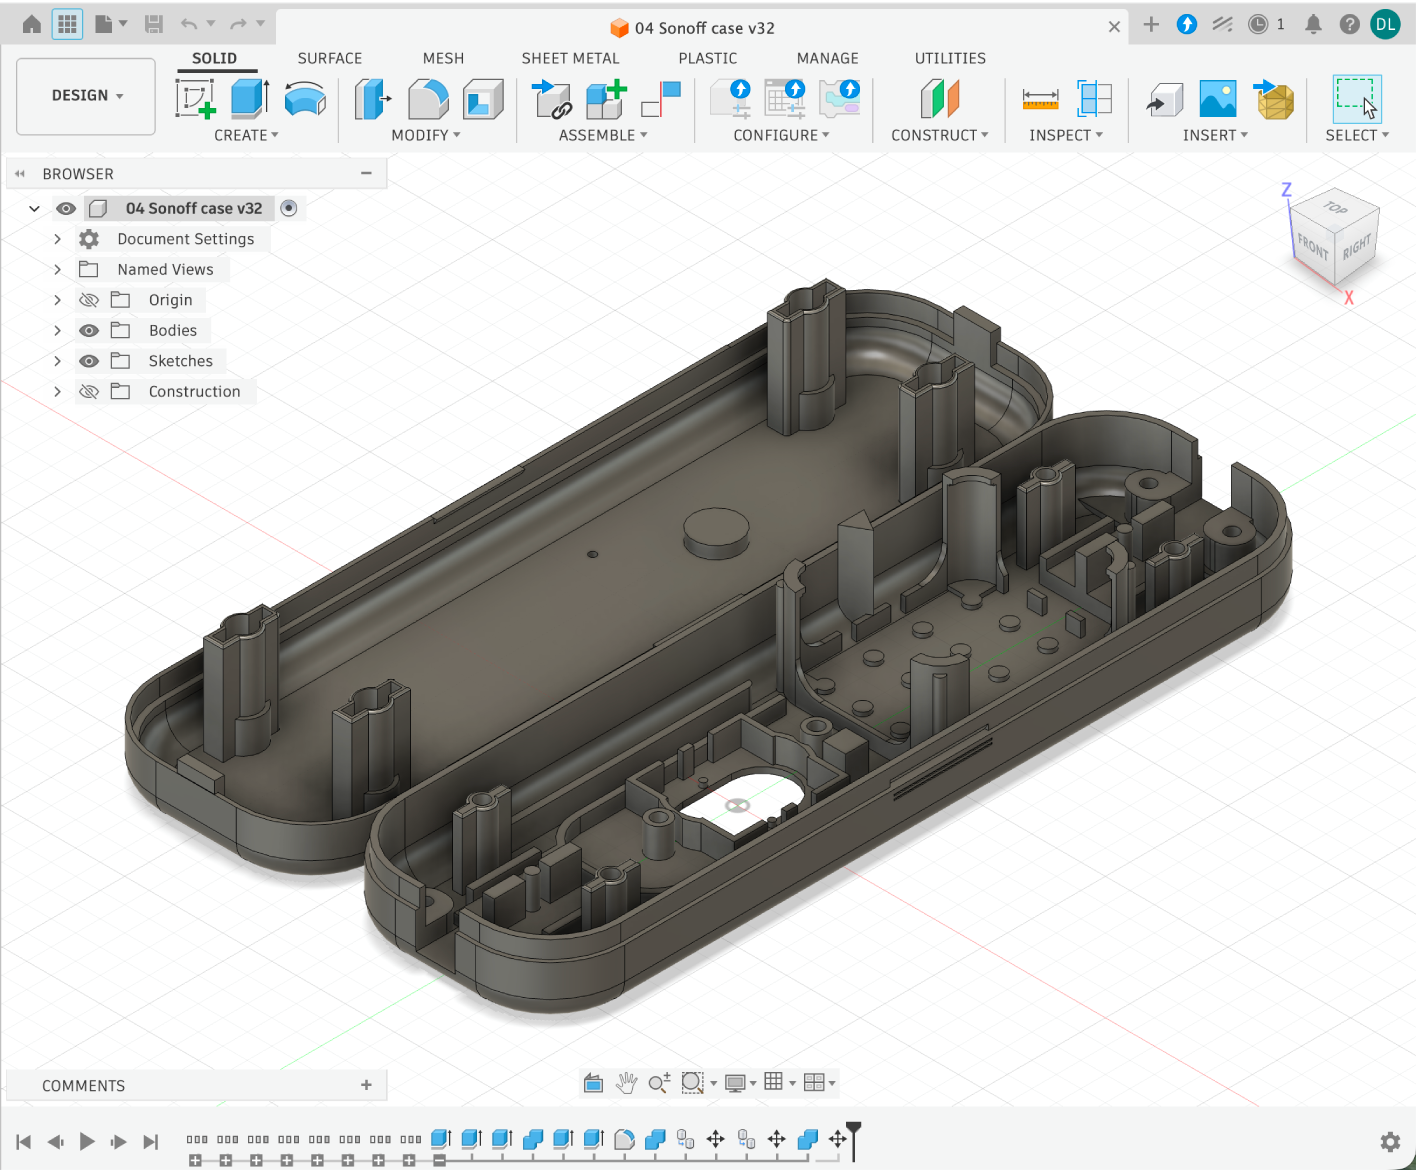The height and width of the screenshot is (1170, 1416).
Task: Switch to the UTILITIES tab
Action: pyautogui.click(x=950, y=58)
